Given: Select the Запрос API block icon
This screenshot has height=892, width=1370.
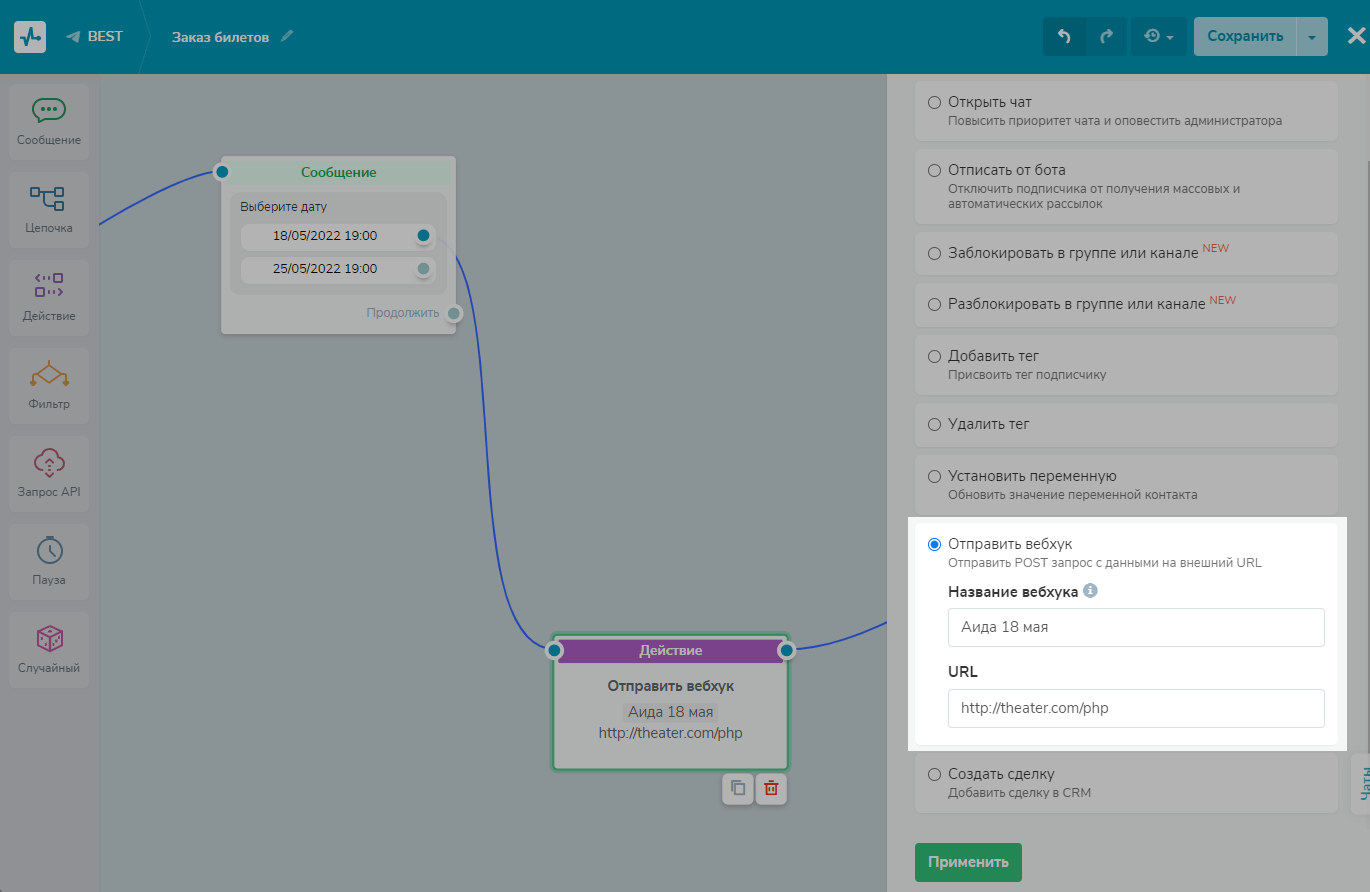Looking at the screenshot, I should (49, 462).
